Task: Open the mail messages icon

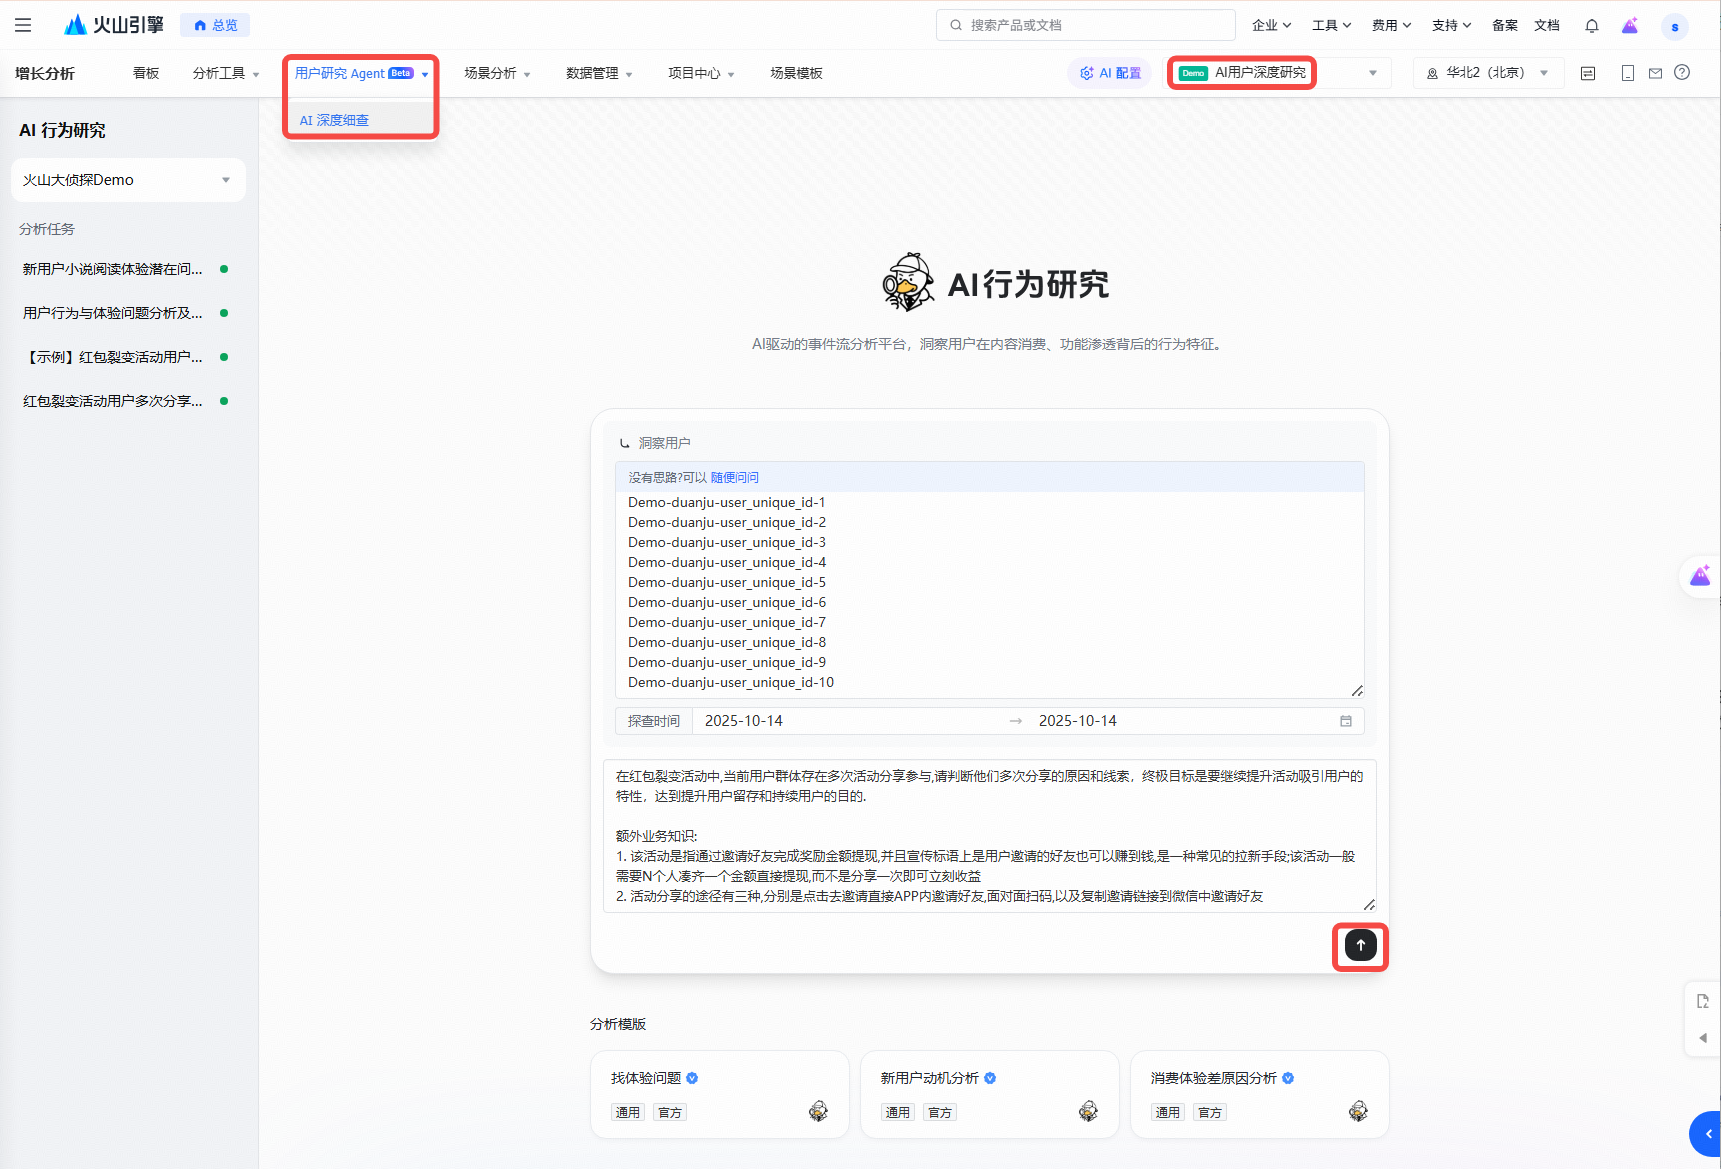Action: (1656, 73)
